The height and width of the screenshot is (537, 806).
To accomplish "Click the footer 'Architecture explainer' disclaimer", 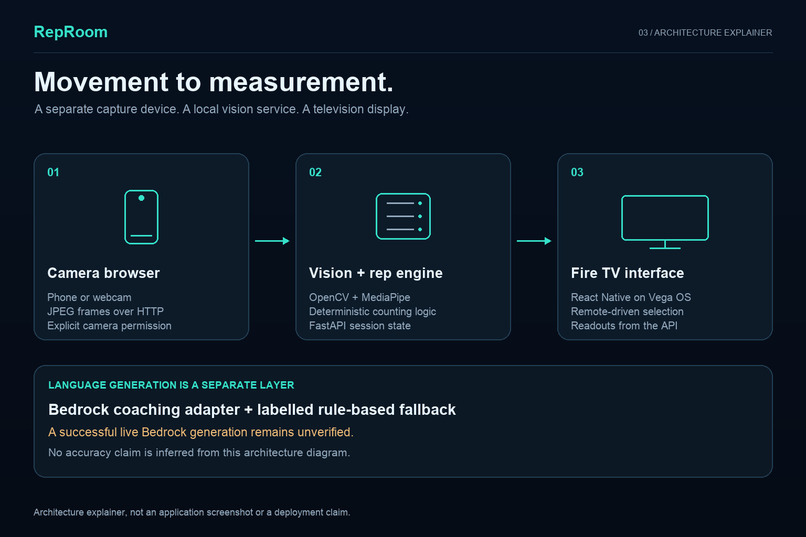I will click(192, 512).
